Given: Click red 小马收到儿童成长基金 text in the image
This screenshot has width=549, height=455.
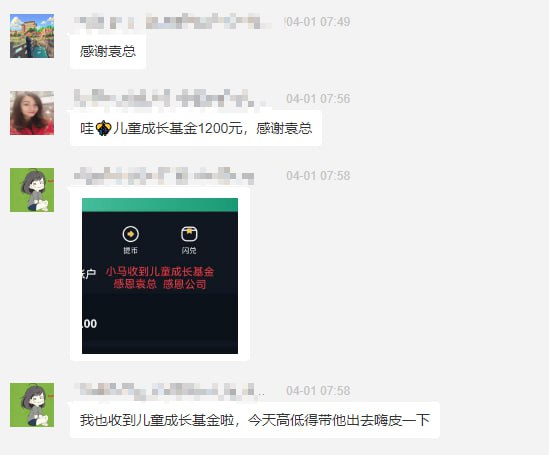Looking at the screenshot, I should (160, 271).
